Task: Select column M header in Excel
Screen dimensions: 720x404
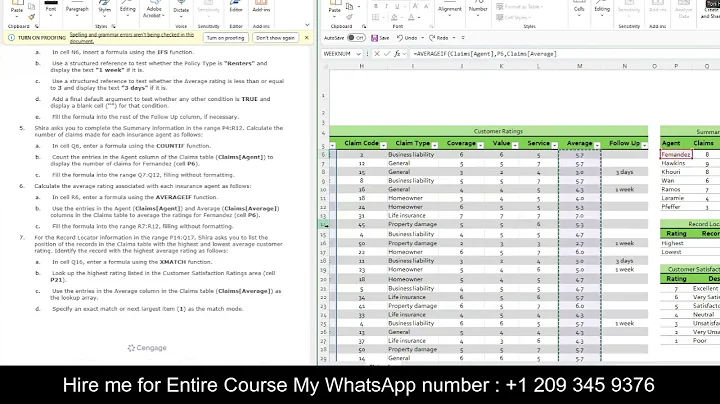Action: 579,66
